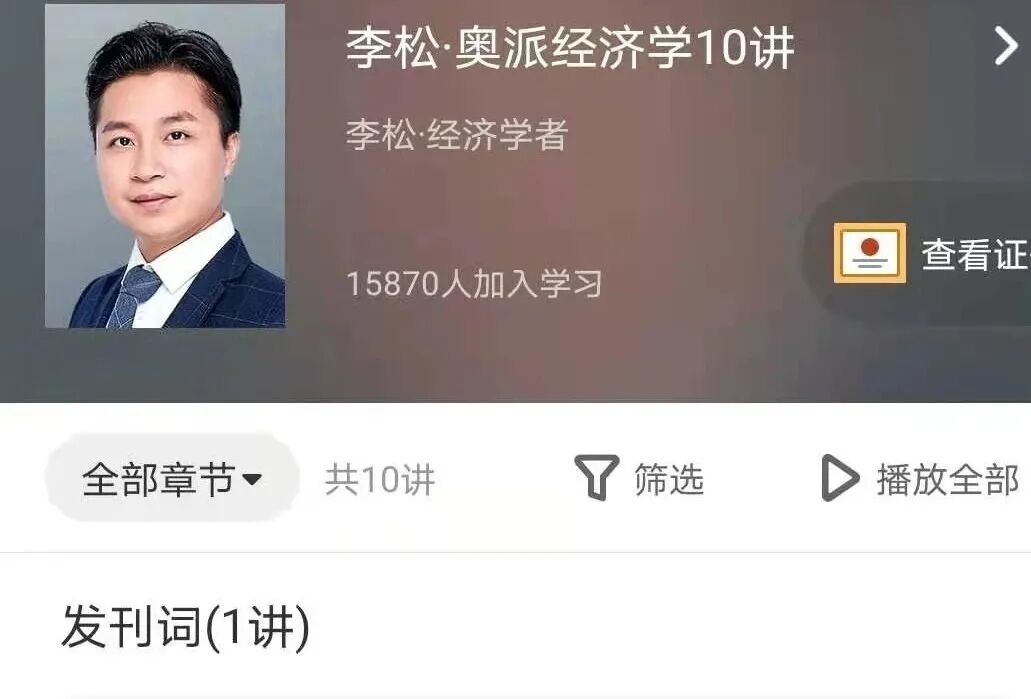Tap the red seal on the certificate icon
Viewport: 1031px width, 699px height.
[870, 247]
